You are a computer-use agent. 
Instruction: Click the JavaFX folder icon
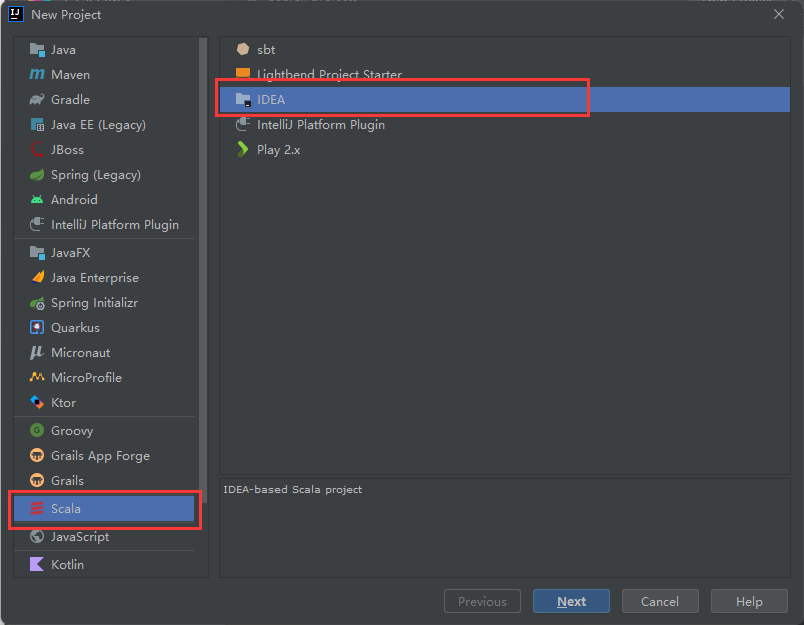37,252
